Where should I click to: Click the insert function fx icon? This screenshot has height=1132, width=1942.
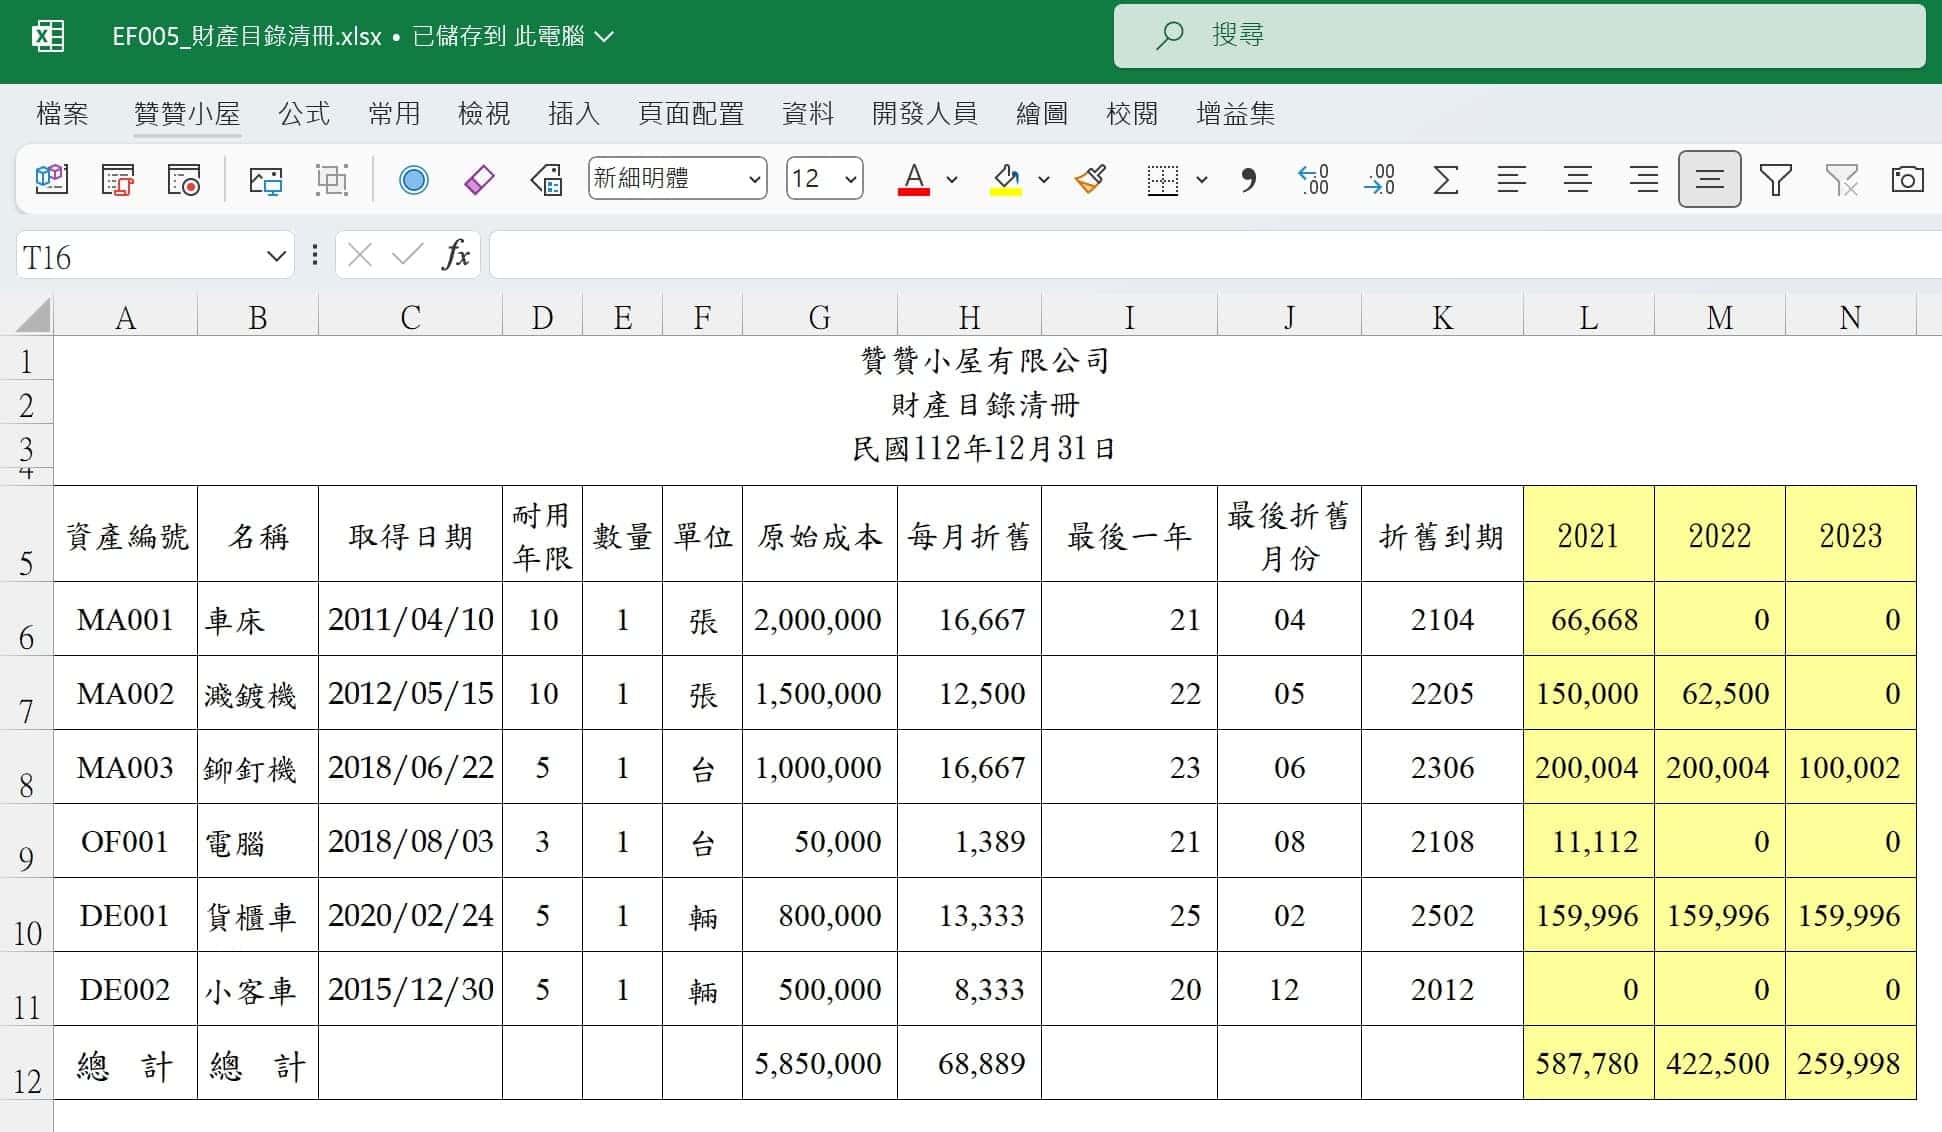456,256
